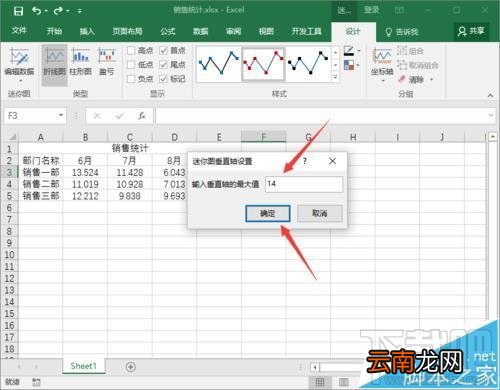
Task: Click the formula bar confirm checkmark
Action: tap(120, 116)
